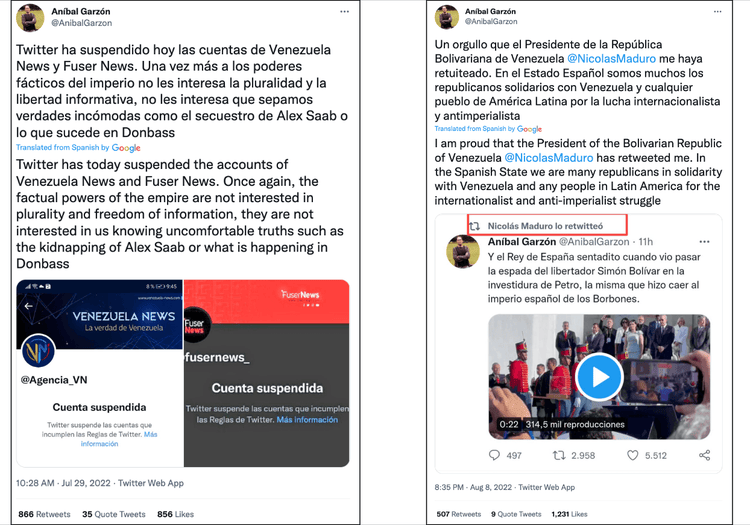
Task: Play the embedded Bolívar sword video
Action: [x=599, y=377]
